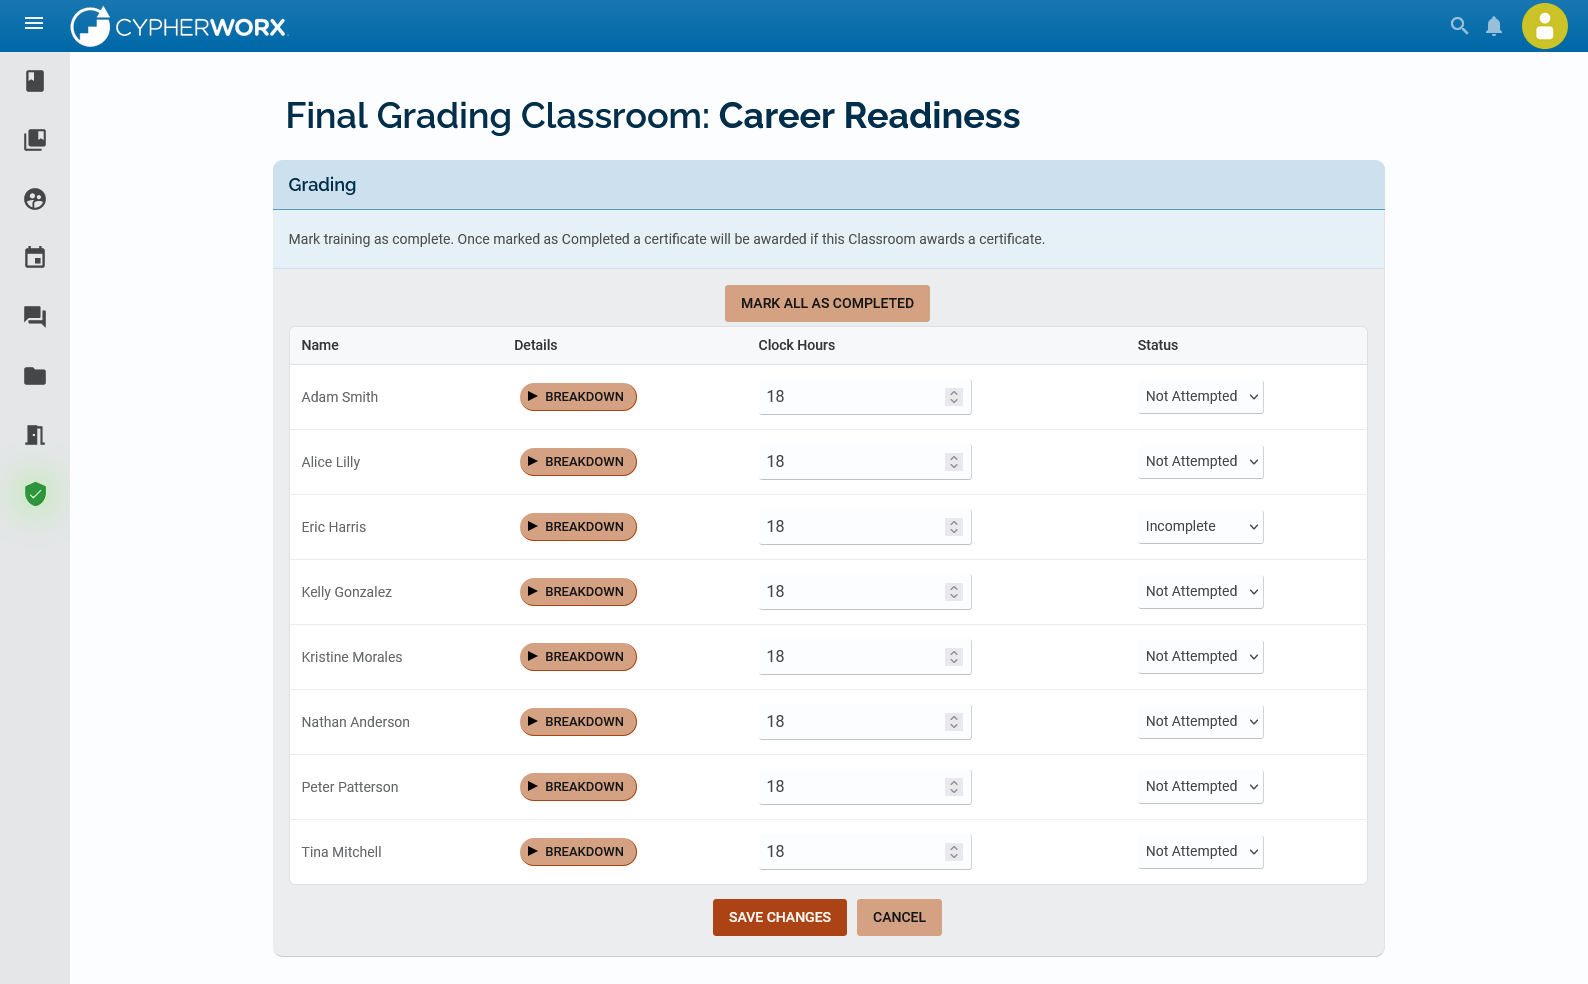Viewport: 1588px width, 984px height.
Task: Open the user profile avatar
Action: coord(1545,26)
